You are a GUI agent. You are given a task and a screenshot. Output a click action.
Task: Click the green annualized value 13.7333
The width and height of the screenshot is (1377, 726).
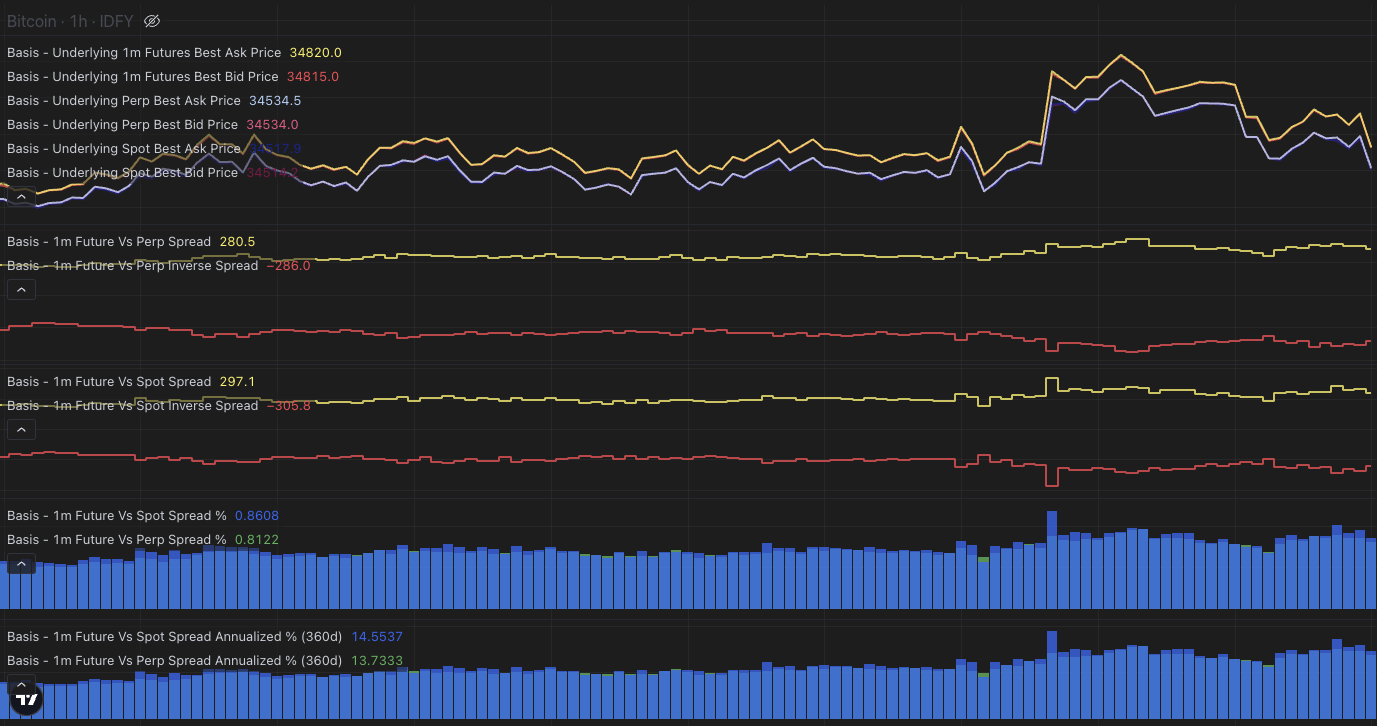point(377,660)
